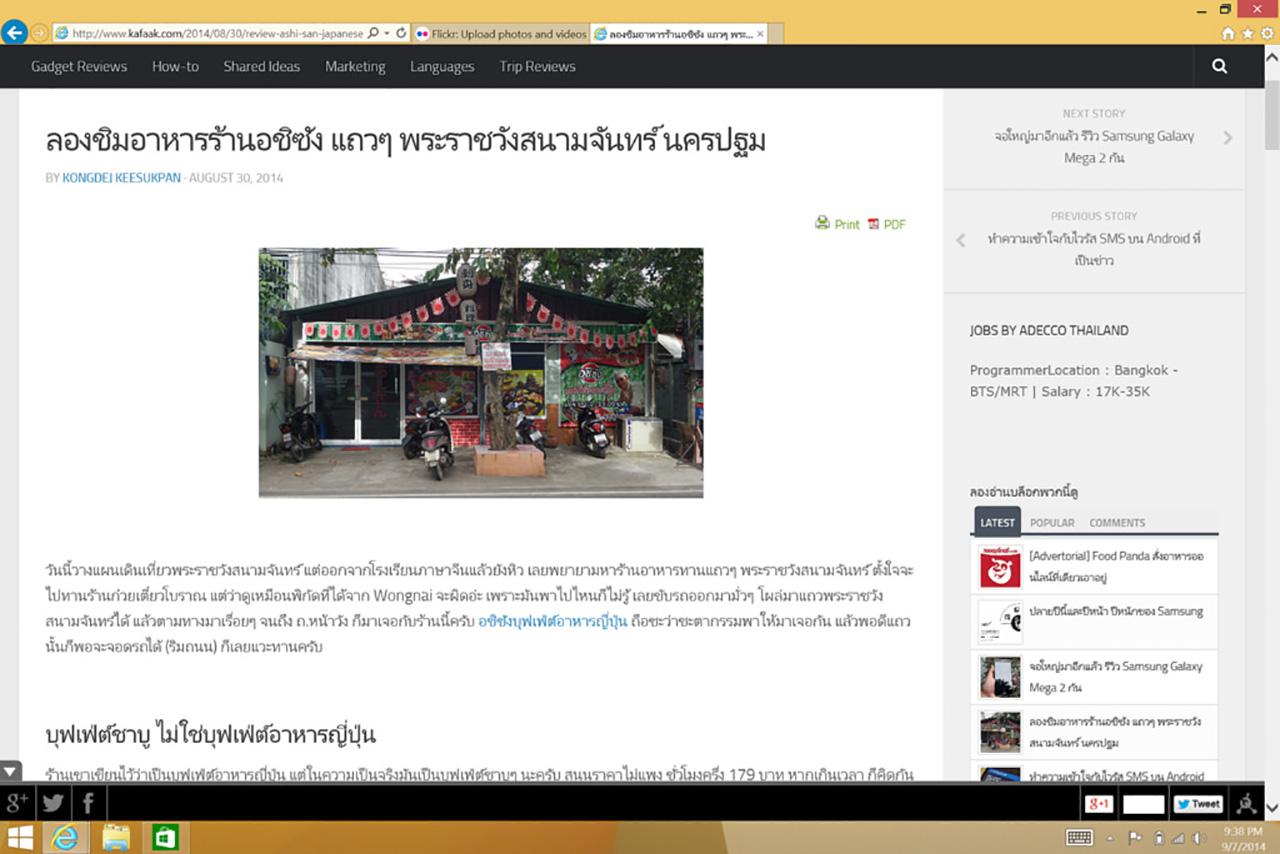Open the volume speaker tray icon

click(x=1198, y=838)
